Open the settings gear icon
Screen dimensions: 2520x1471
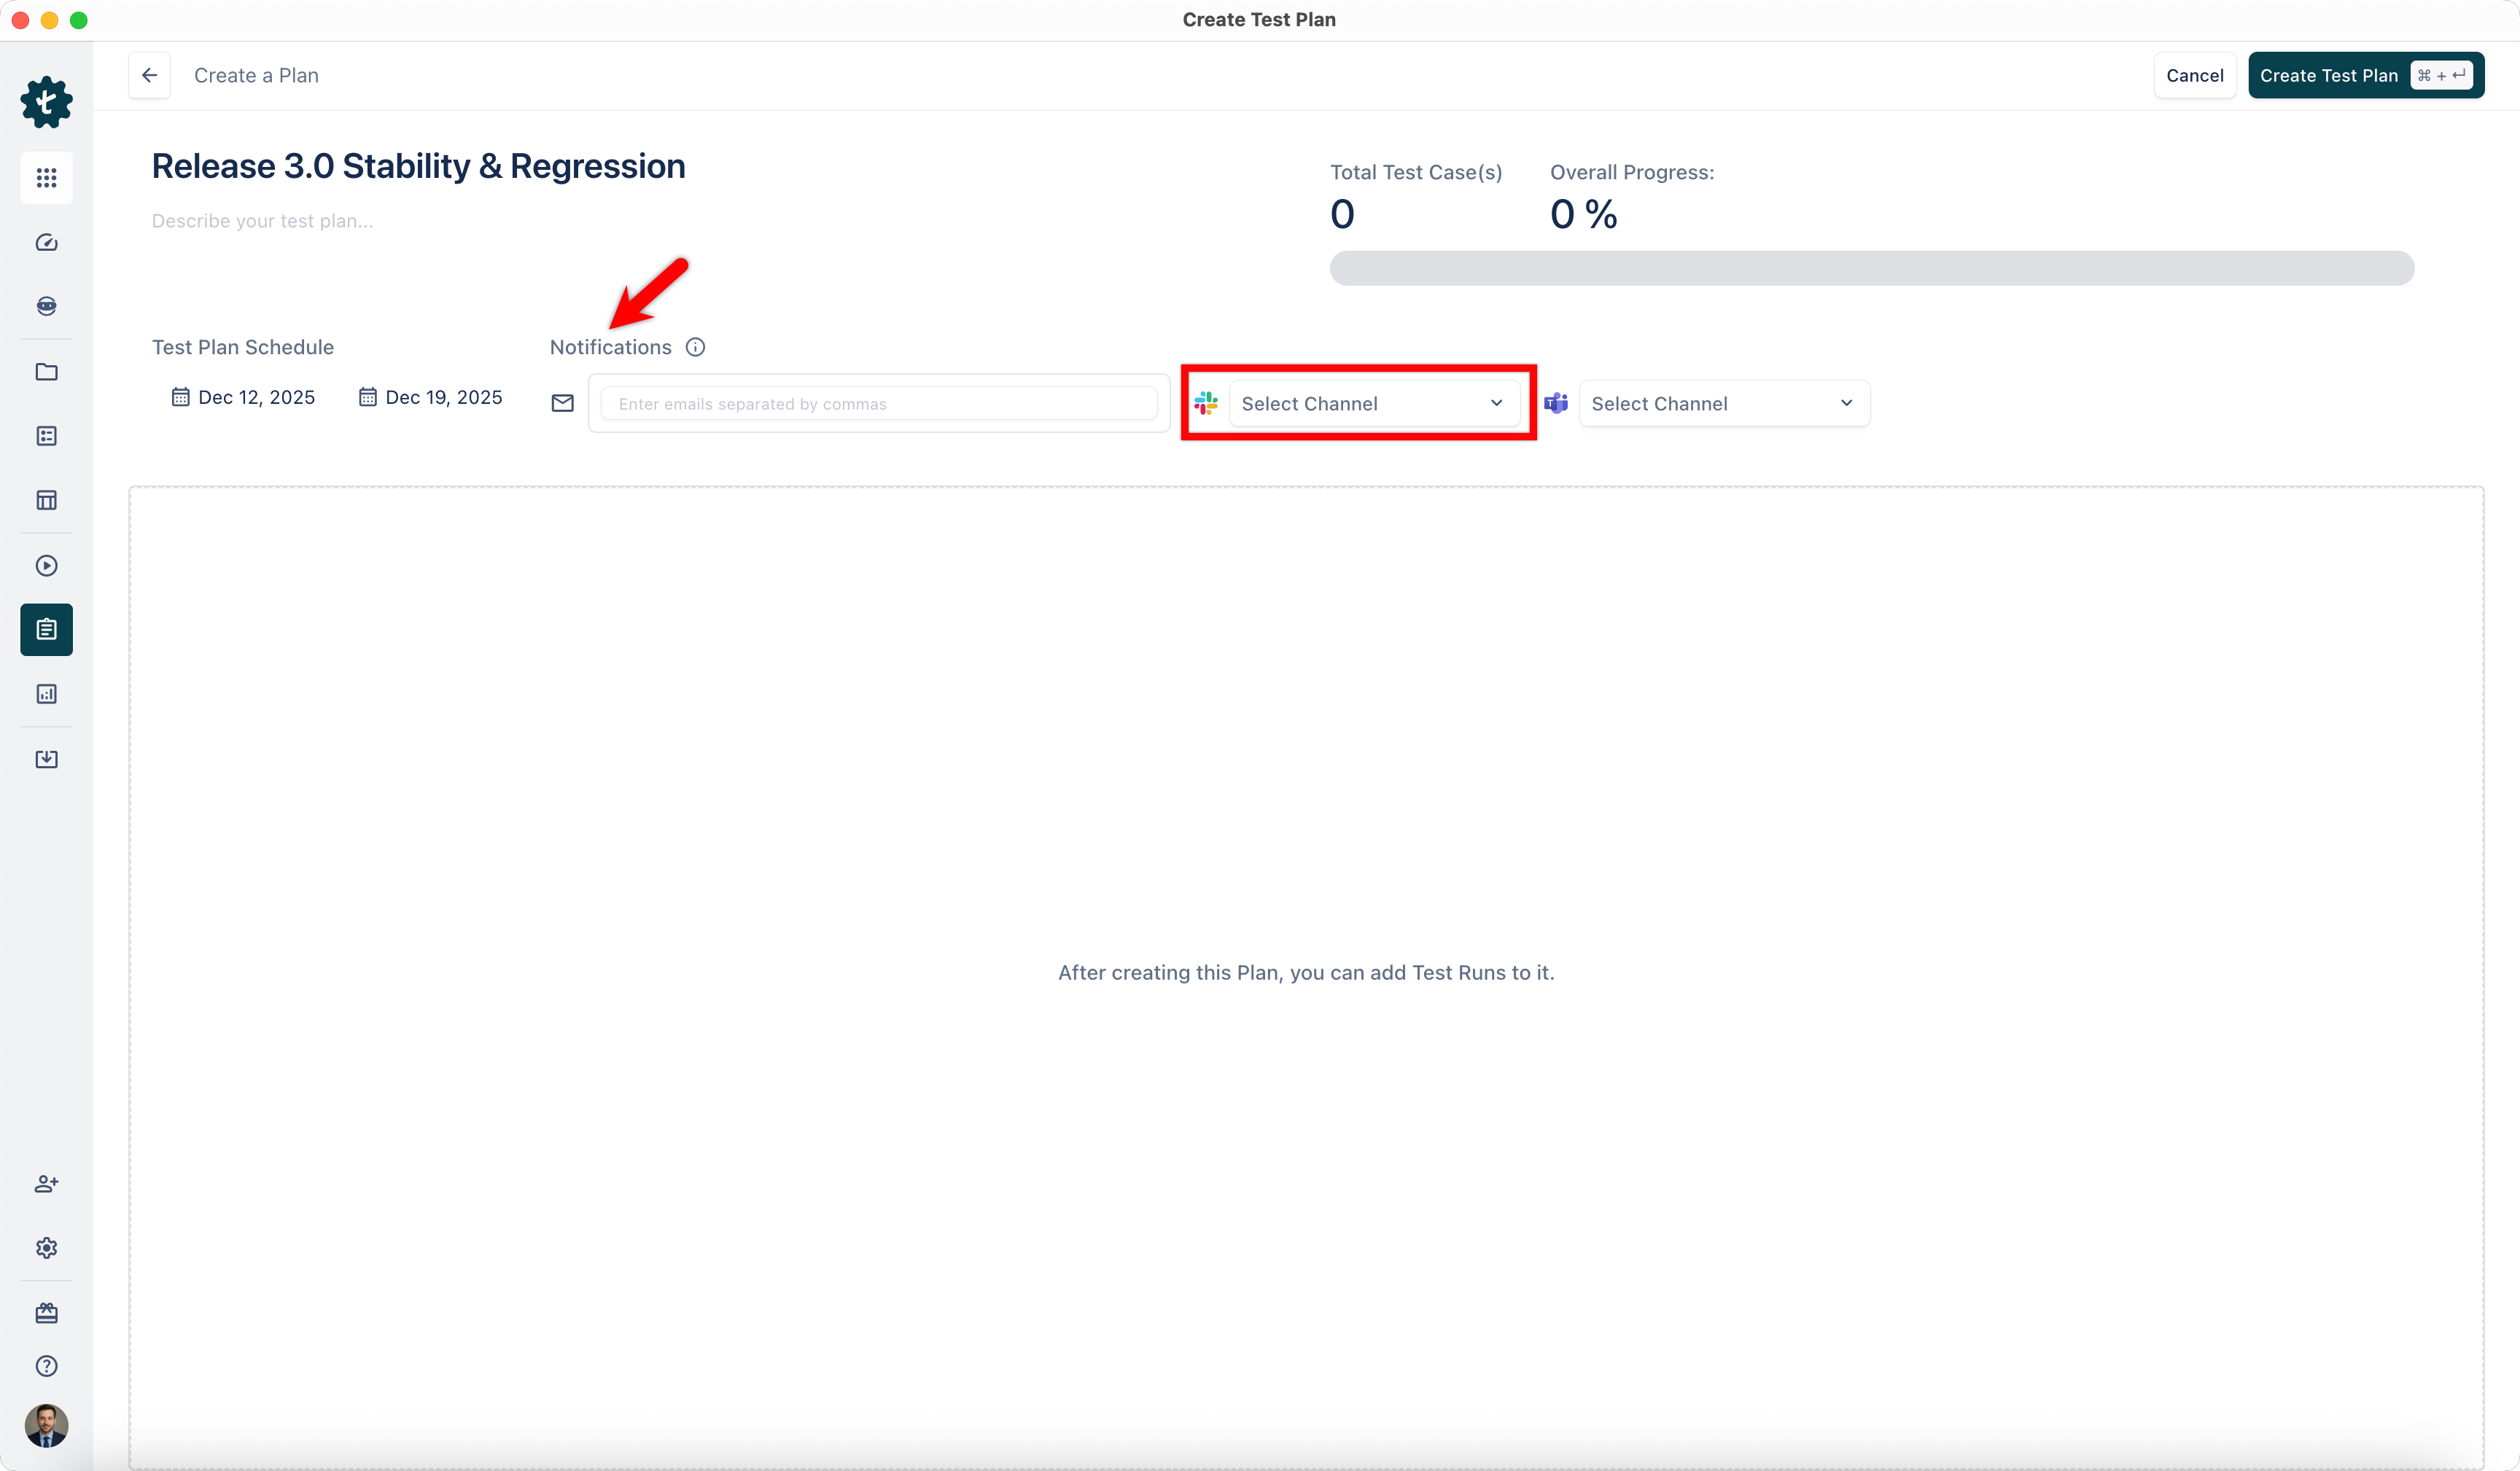pyautogui.click(x=46, y=1247)
